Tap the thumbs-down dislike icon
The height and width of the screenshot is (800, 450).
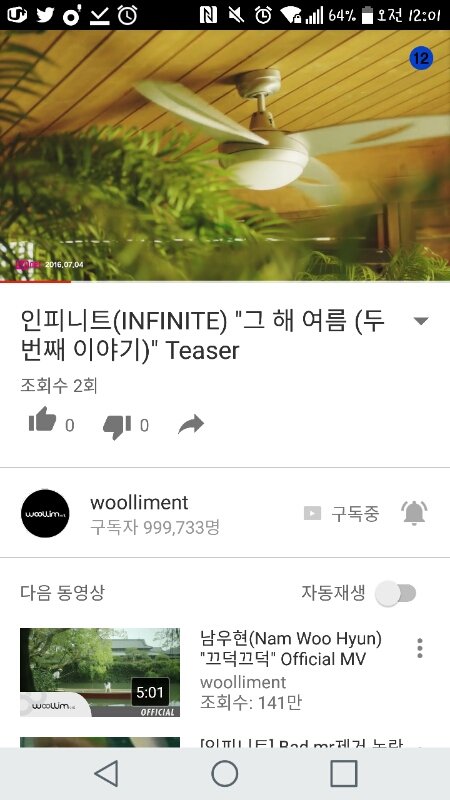[x=117, y=426]
